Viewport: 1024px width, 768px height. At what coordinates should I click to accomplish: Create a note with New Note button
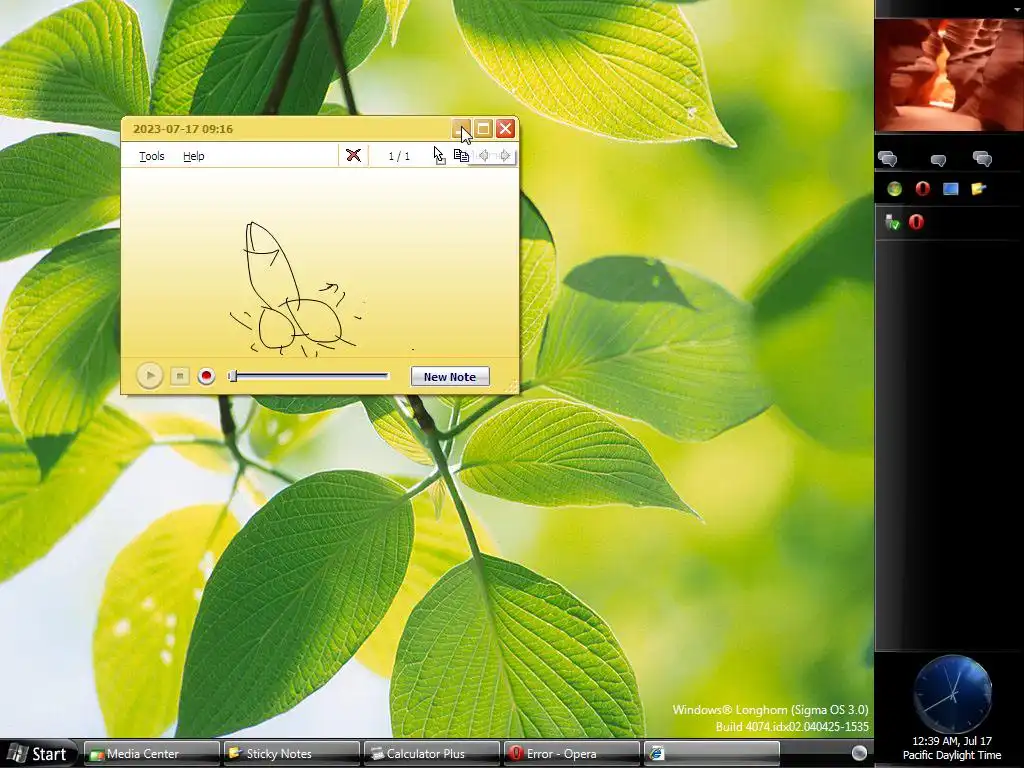point(450,377)
